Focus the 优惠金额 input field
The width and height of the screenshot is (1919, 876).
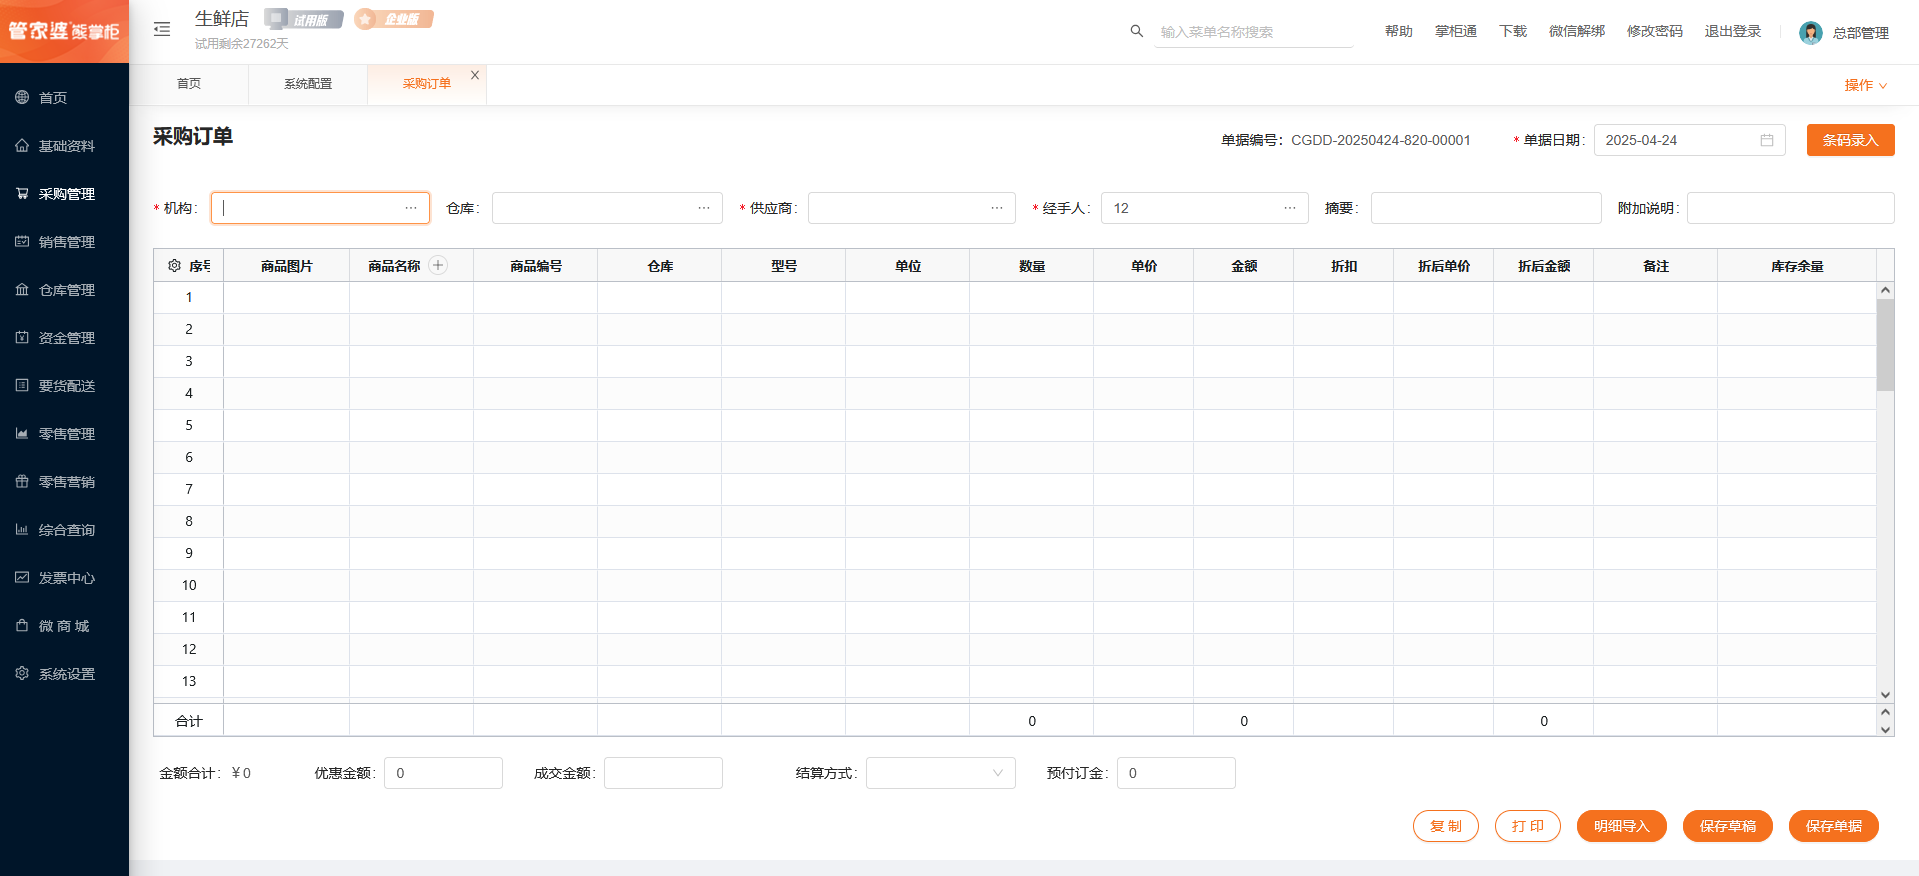click(443, 773)
